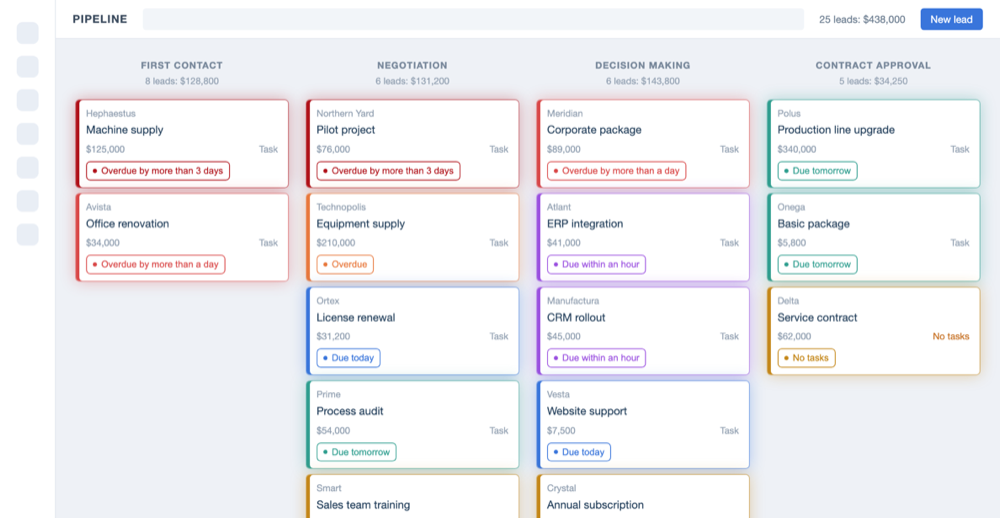Click Avista 'Overdue by more than a day' badge
The image size is (1000, 518).
pyautogui.click(x=156, y=264)
